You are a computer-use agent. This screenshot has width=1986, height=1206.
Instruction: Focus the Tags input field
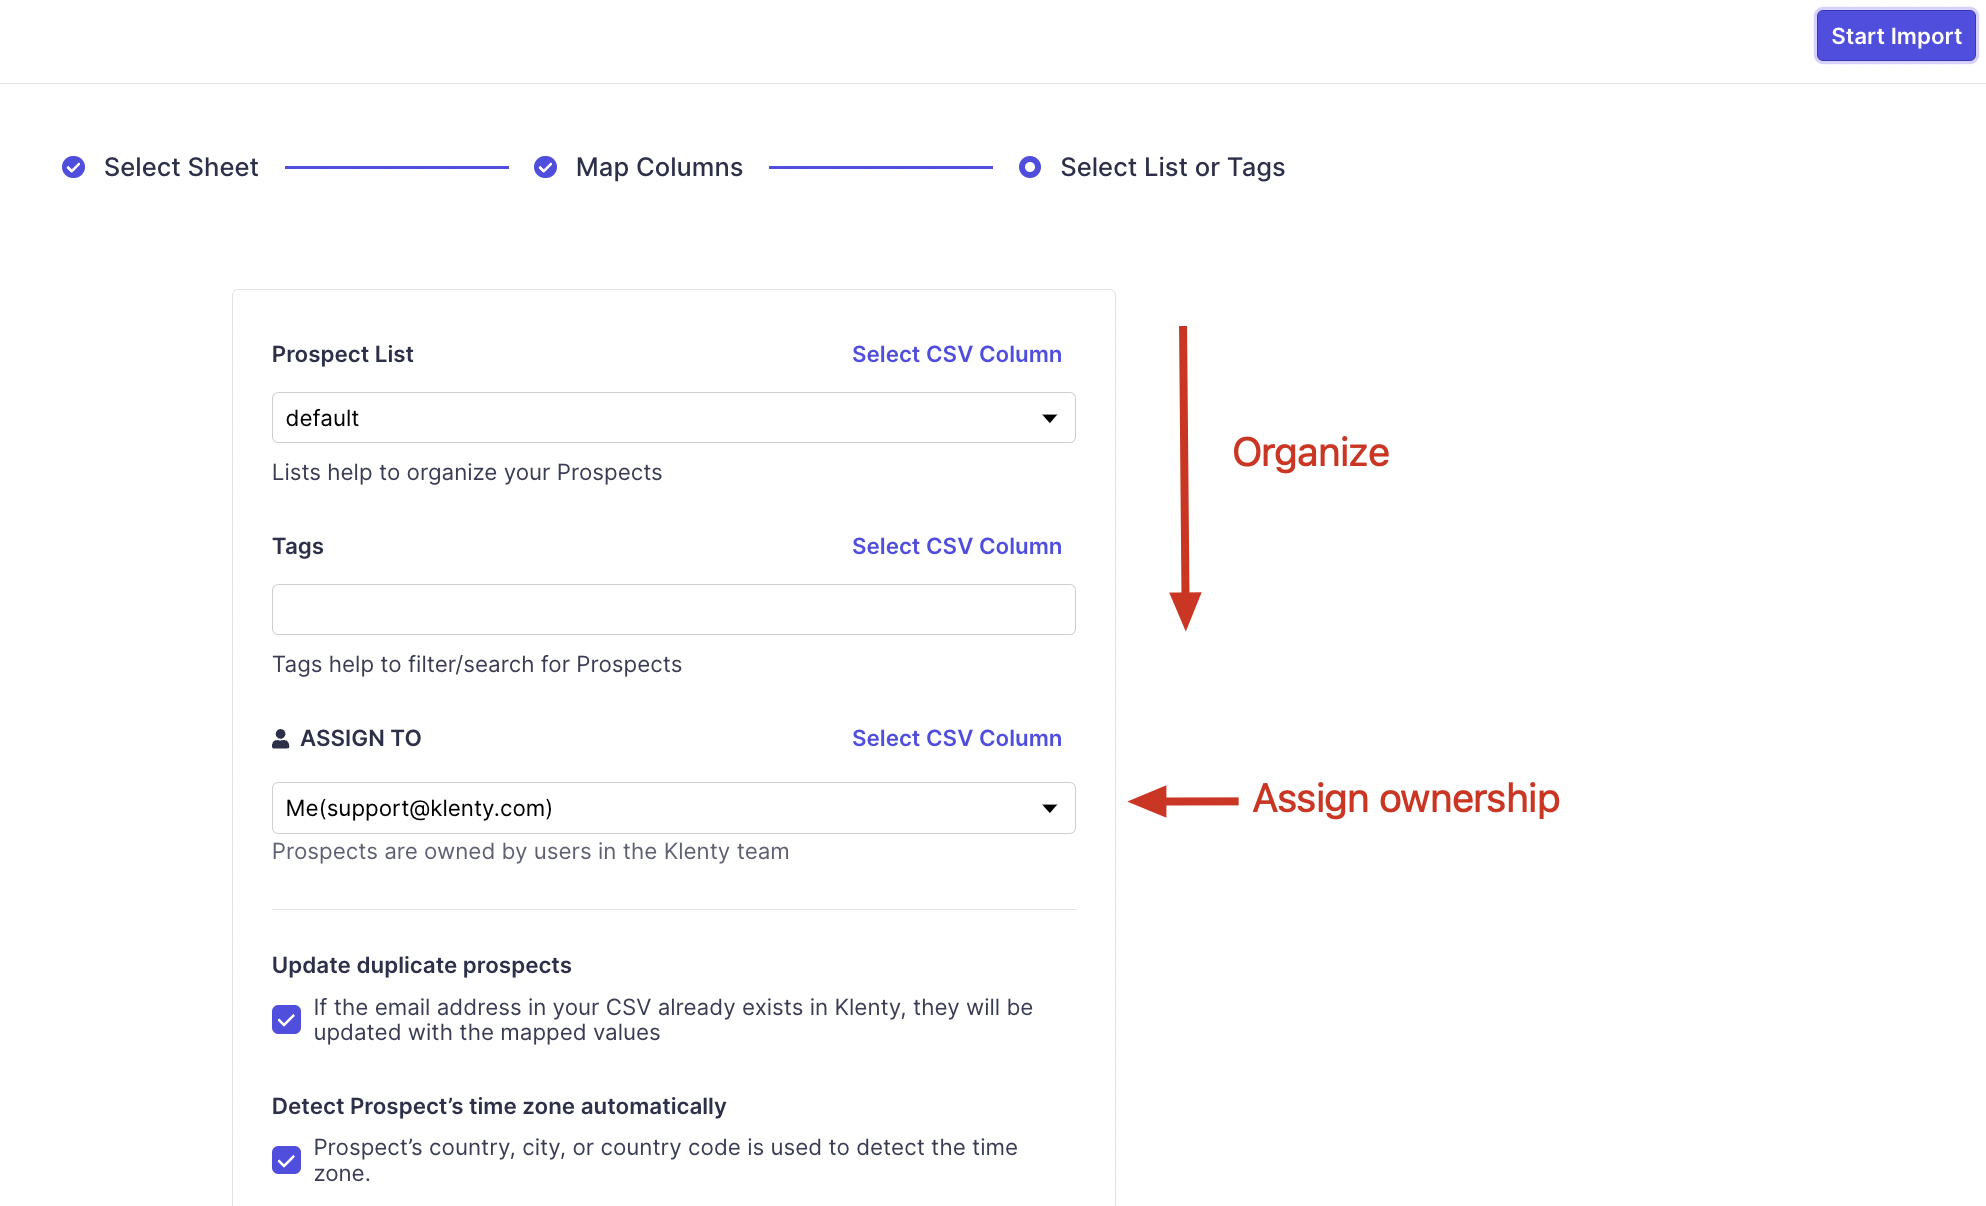(673, 610)
